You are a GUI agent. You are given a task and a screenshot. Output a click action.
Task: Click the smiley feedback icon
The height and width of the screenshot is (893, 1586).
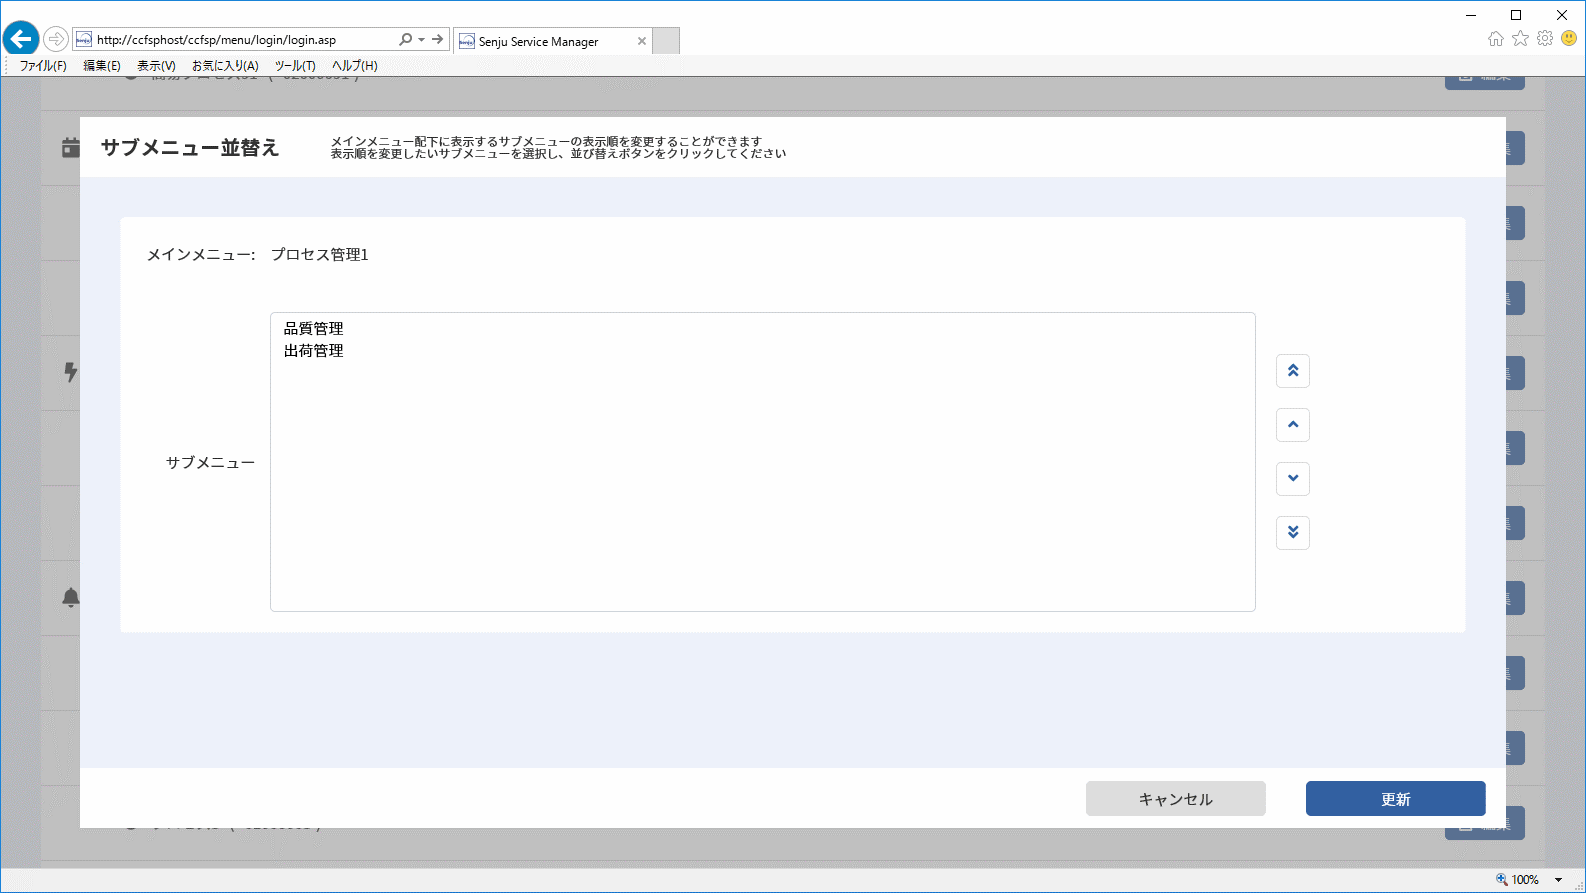point(1569,39)
